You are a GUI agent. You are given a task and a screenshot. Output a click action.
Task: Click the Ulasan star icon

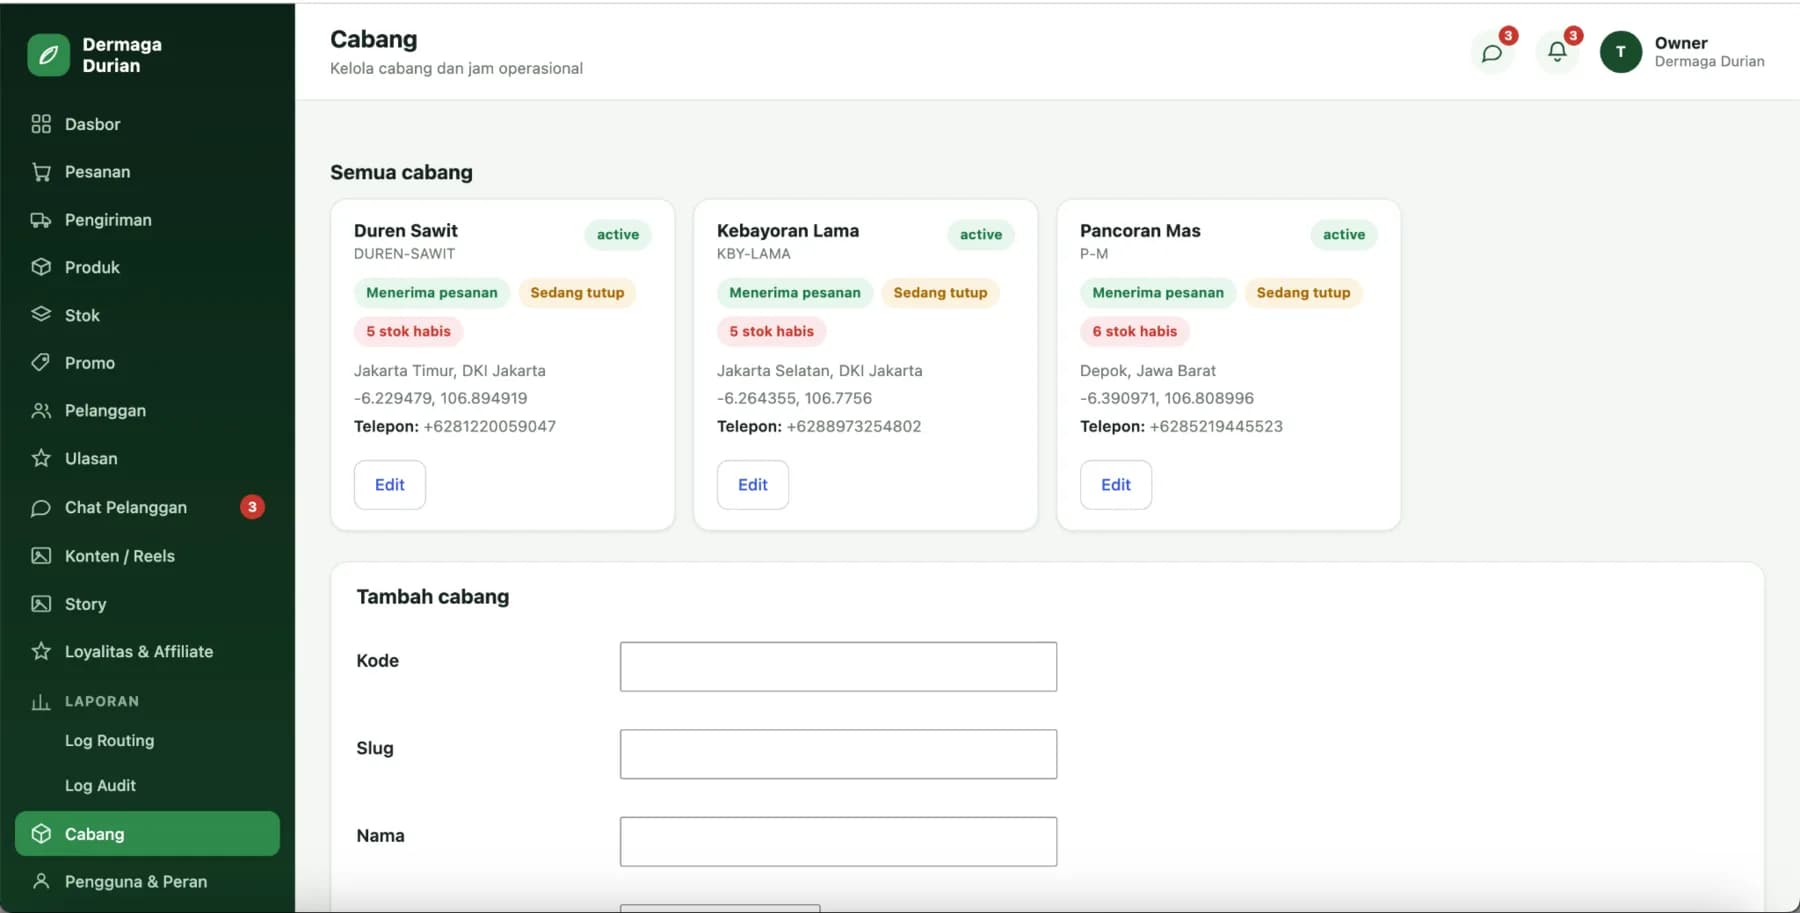(41, 458)
